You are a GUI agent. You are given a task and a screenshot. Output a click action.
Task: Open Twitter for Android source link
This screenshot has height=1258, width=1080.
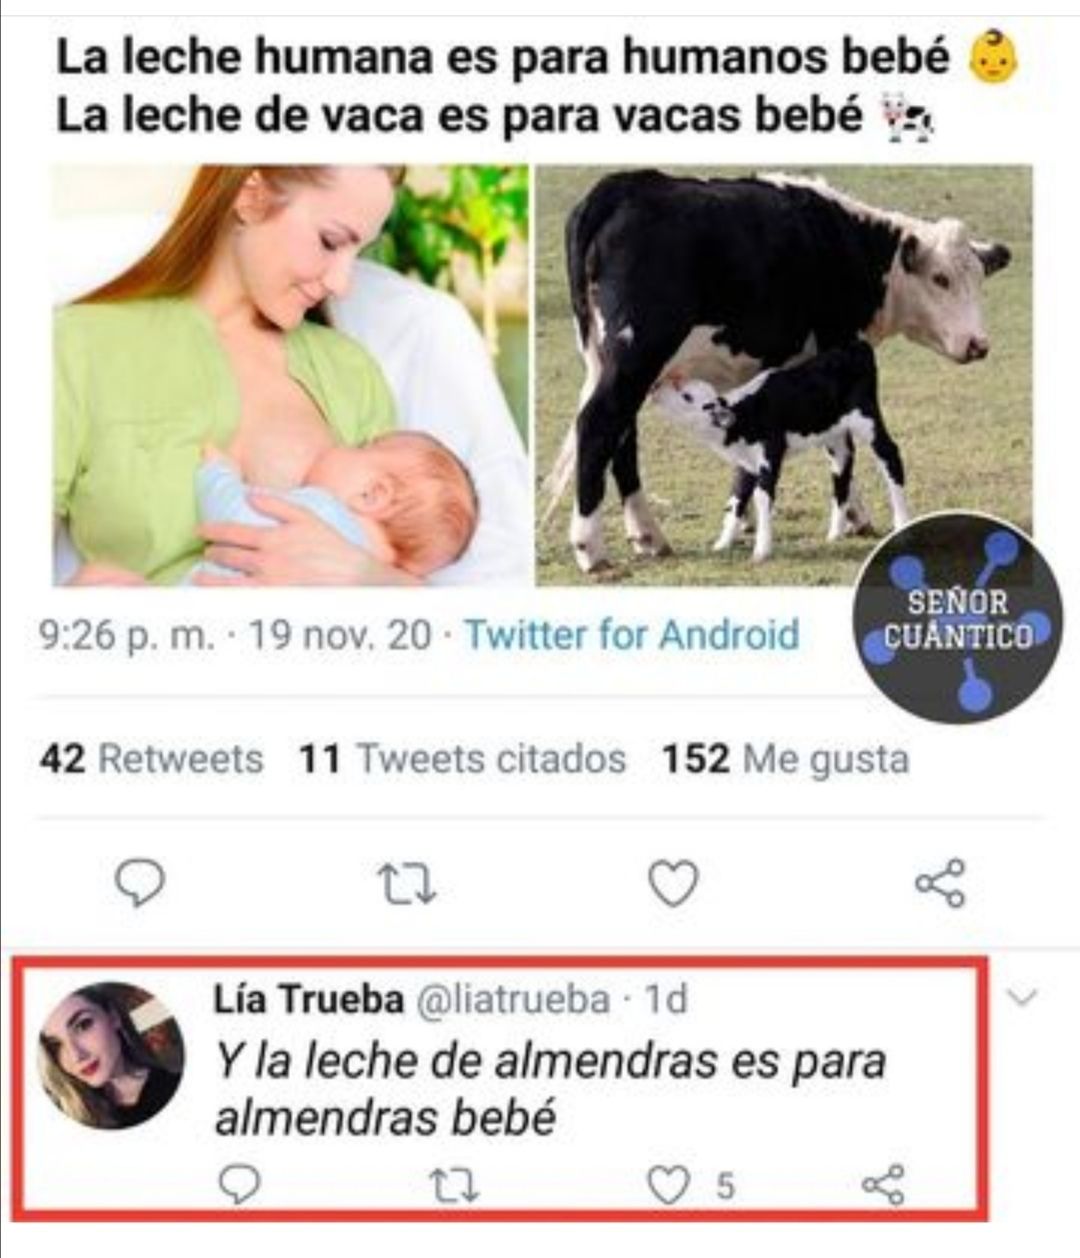632,635
